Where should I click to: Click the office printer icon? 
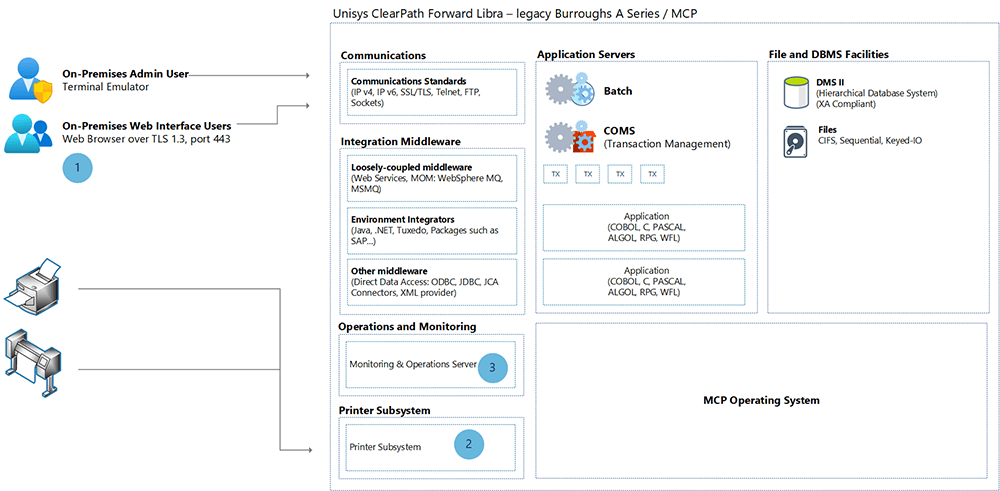pyautogui.click(x=33, y=284)
